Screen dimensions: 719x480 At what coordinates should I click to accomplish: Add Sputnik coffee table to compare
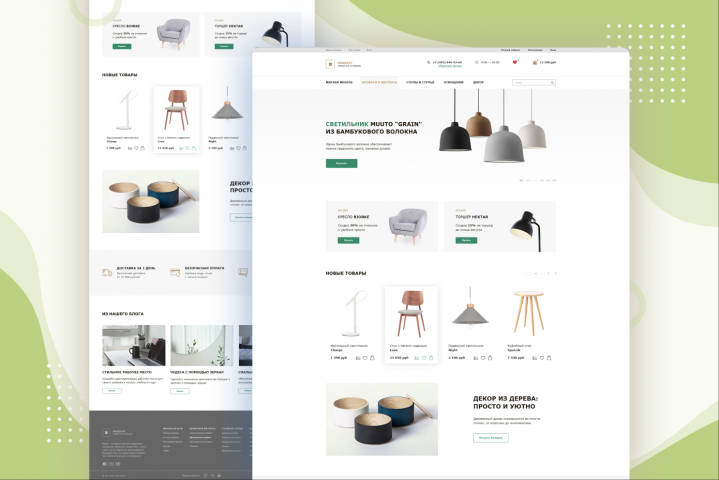534,358
